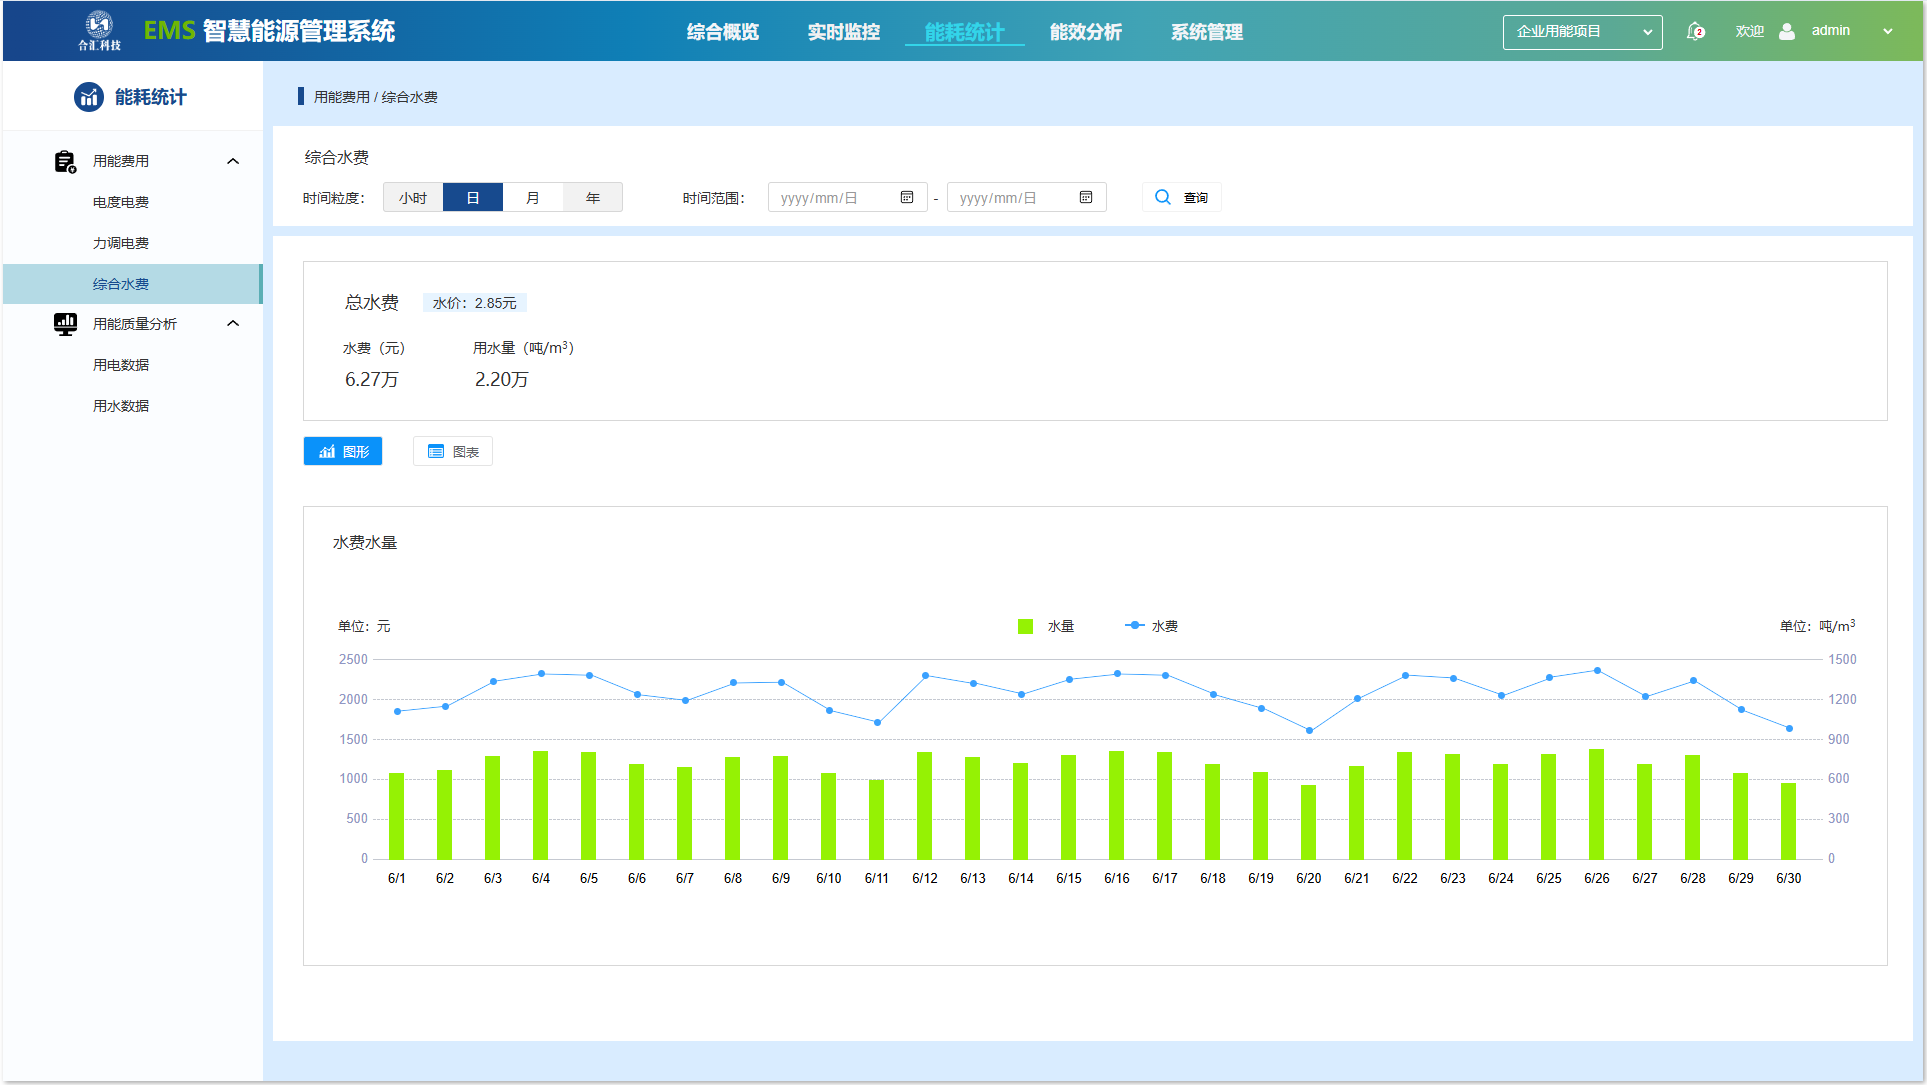Open the start date calendar picker icon
1927x1085 pixels.
[907, 198]
